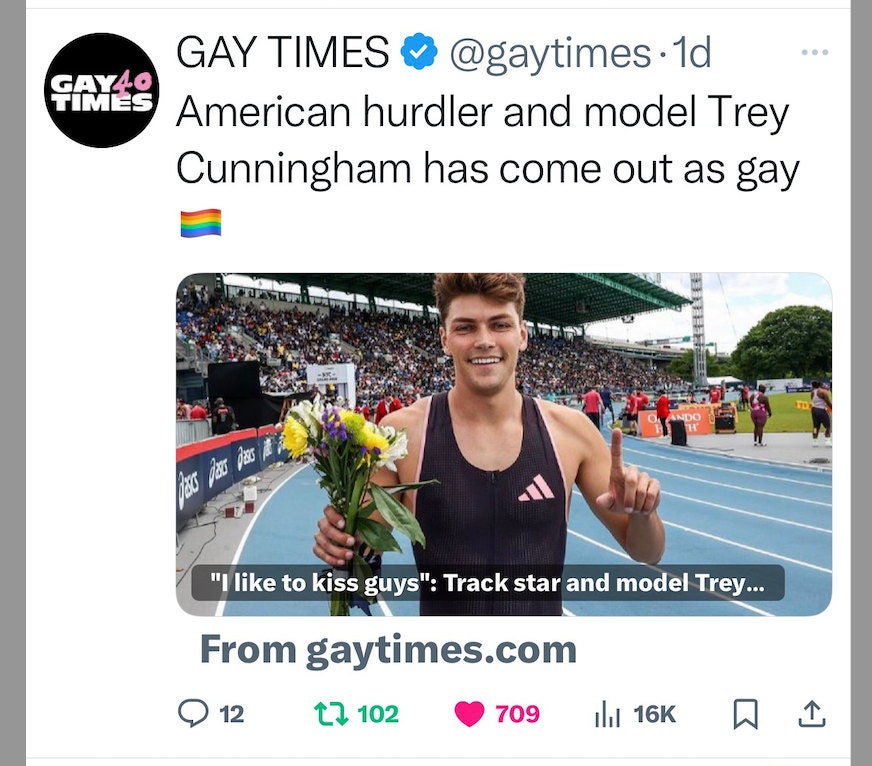Bookmark this tweet
This screenshot has height=766, width=872.
(745, 714)
